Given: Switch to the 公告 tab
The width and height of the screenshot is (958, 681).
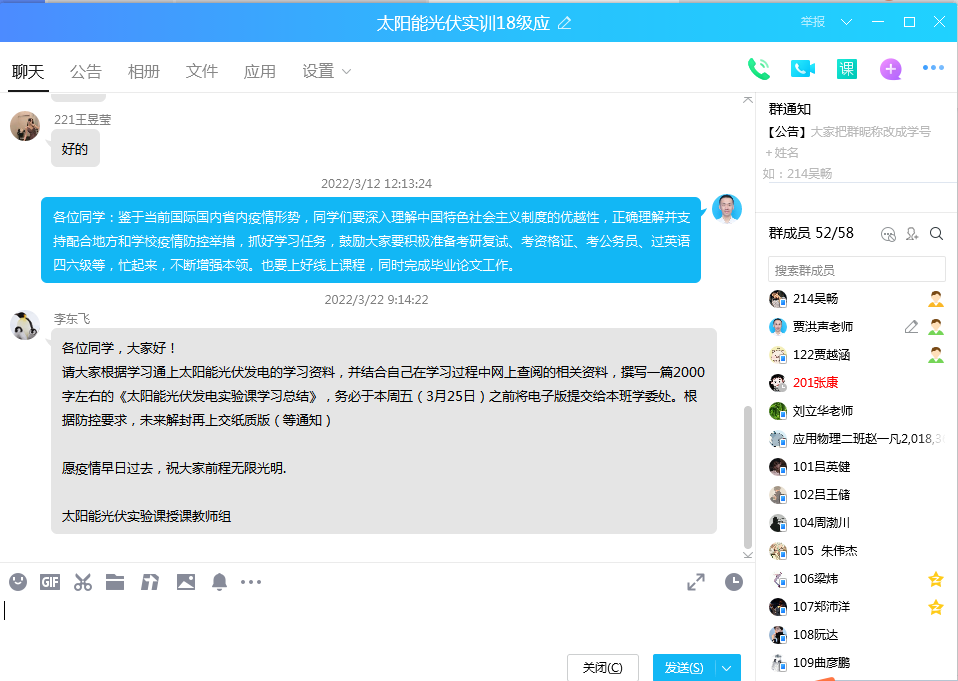Looking at the screenshot, I should (x=86, y=72).
